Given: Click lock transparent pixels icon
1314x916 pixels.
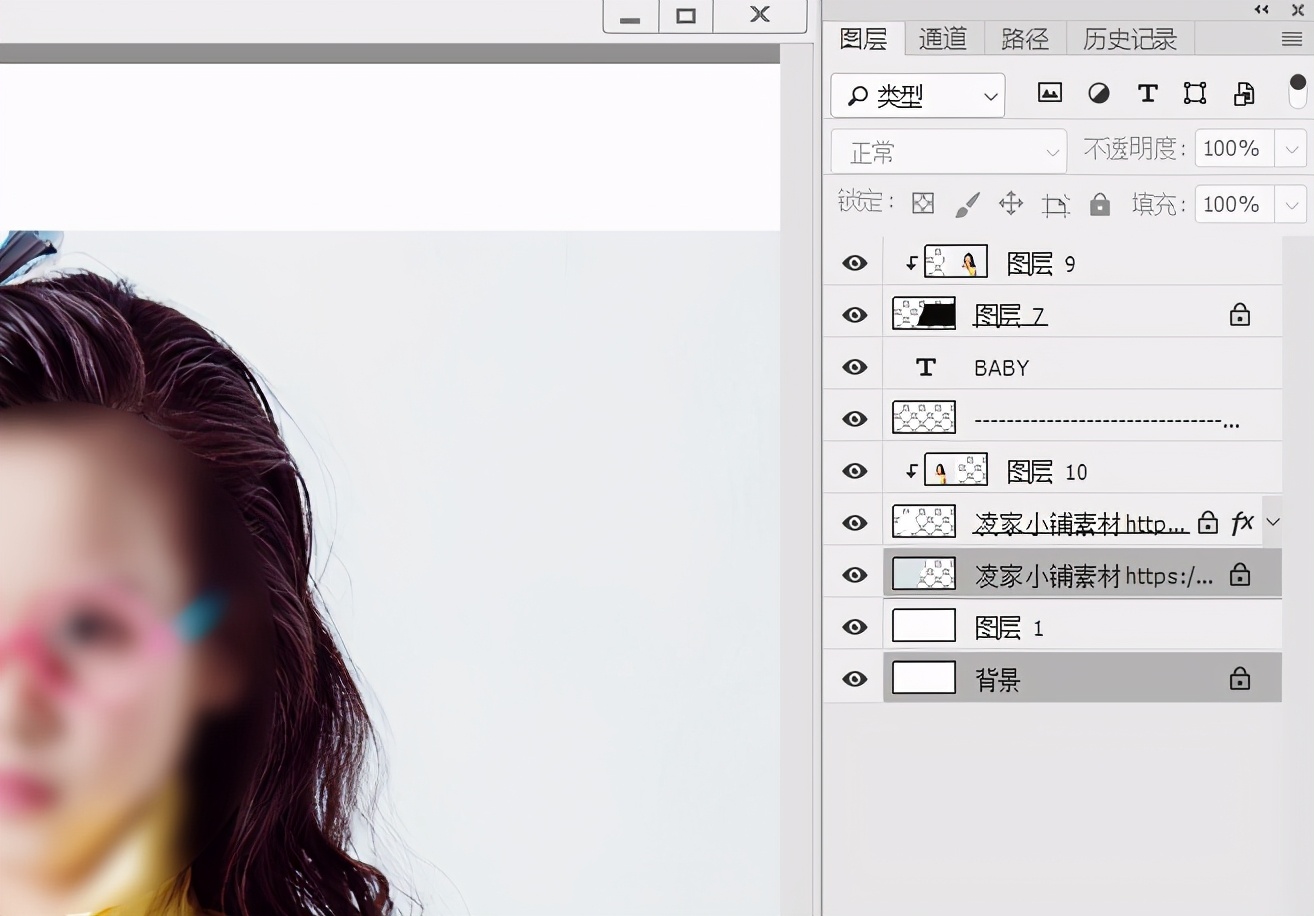Looking at the screenshot, I should point(923,204).
